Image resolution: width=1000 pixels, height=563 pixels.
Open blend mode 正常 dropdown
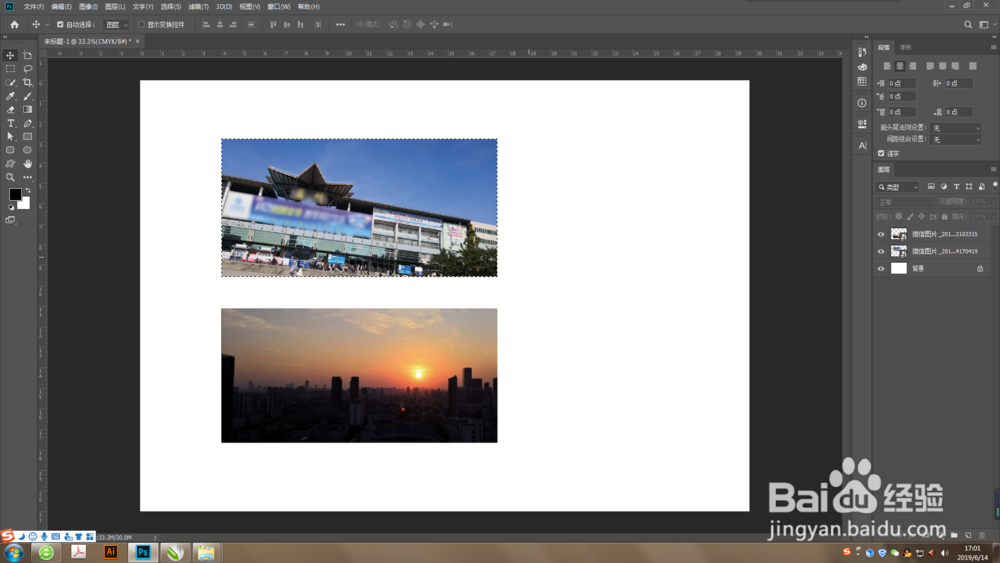905,202
